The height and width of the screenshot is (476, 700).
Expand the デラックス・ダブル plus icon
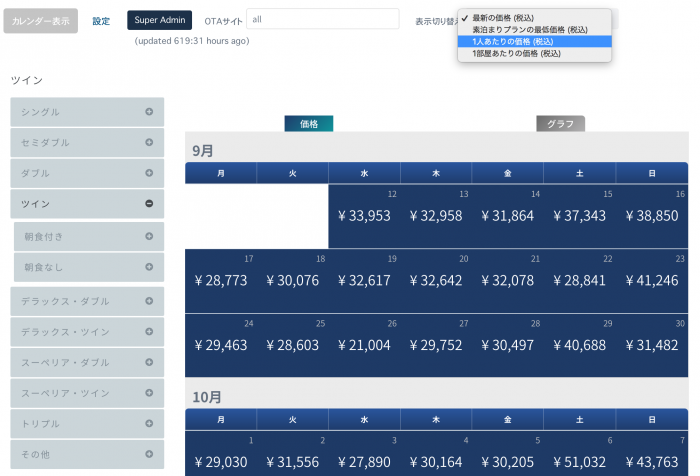click(x=149, y=301)
